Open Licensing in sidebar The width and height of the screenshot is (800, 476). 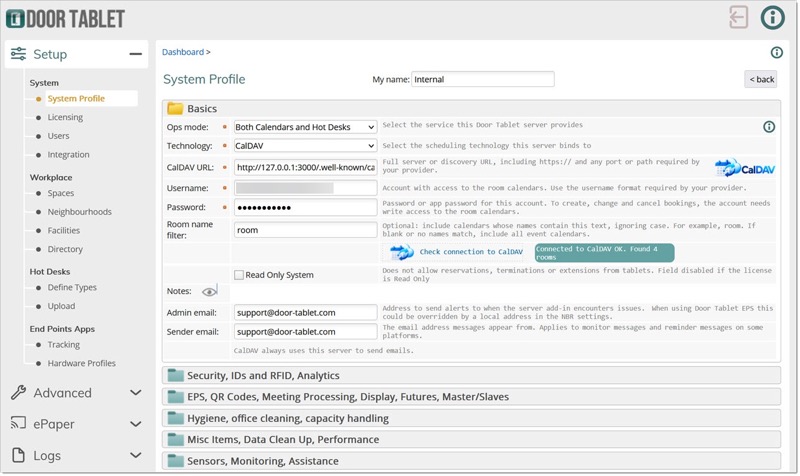click(x=65, y=117)
